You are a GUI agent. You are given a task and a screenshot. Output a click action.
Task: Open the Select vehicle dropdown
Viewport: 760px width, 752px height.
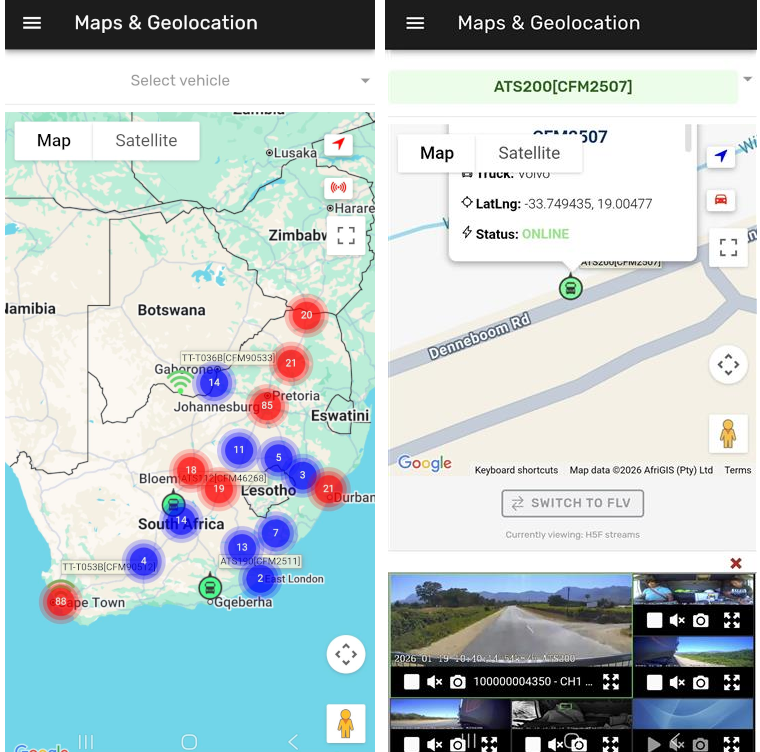pos(190,80)
